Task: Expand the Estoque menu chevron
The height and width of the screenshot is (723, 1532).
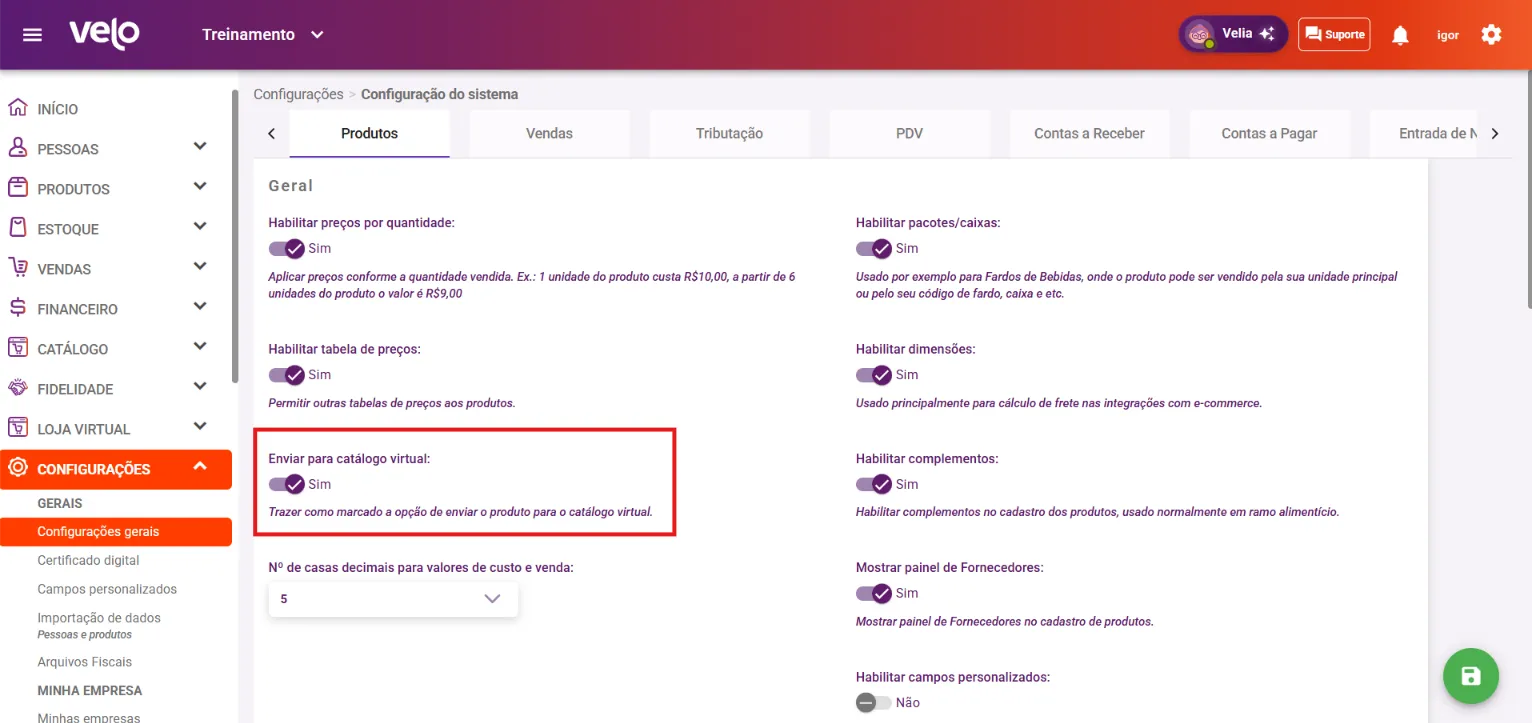Action: click(200, 227)
